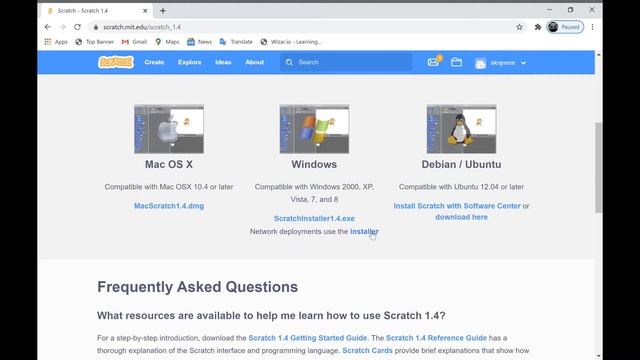Download MacScratch1.4.dmg
The height and width of the screenshot is (360, 640).
click(x=169, y=206)
